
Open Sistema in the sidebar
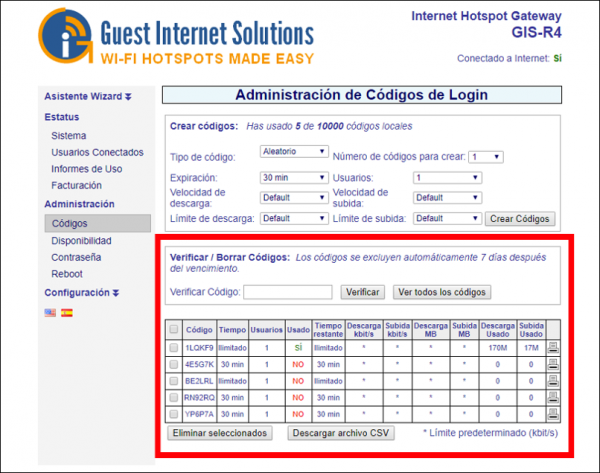69,136
